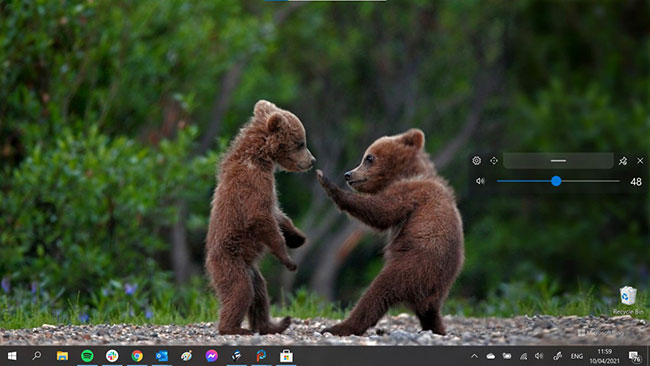Viewport: 650px width, 366px height.
Task: Expand hidden system tray icons chevron
Action: point(474,356)
